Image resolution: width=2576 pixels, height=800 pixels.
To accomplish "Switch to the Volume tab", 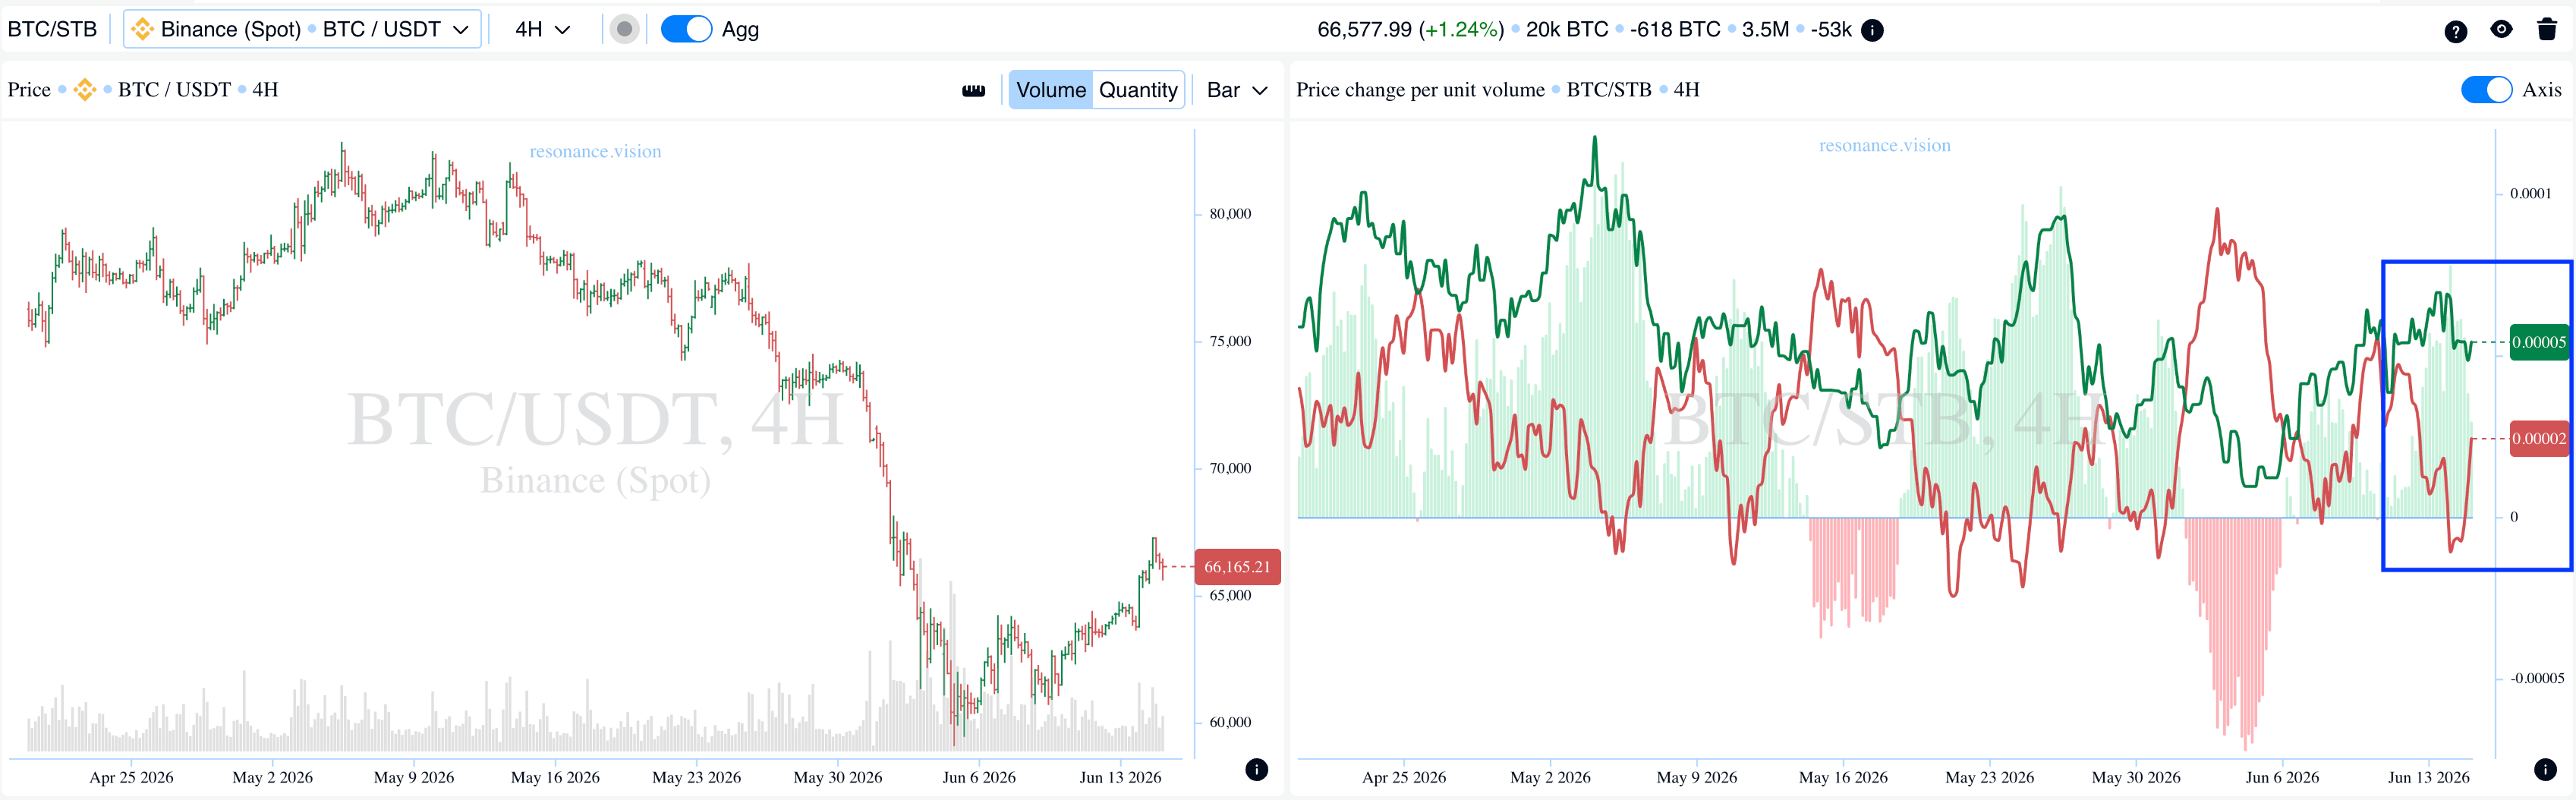I will tap(1050, 90).
